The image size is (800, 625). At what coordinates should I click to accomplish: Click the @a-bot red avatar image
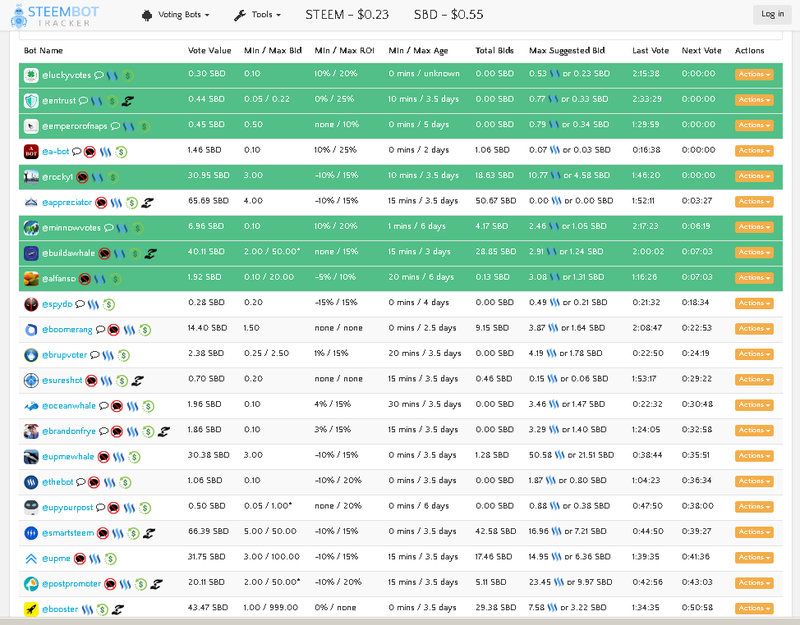[31, 152]
